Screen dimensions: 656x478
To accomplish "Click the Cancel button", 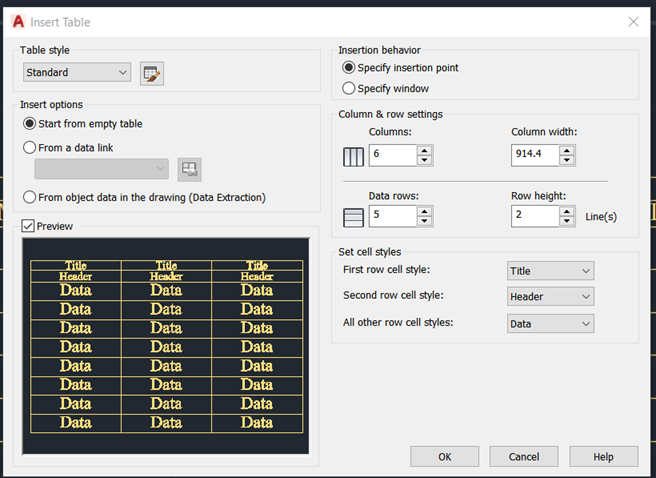I will click(x=524, y=457).
